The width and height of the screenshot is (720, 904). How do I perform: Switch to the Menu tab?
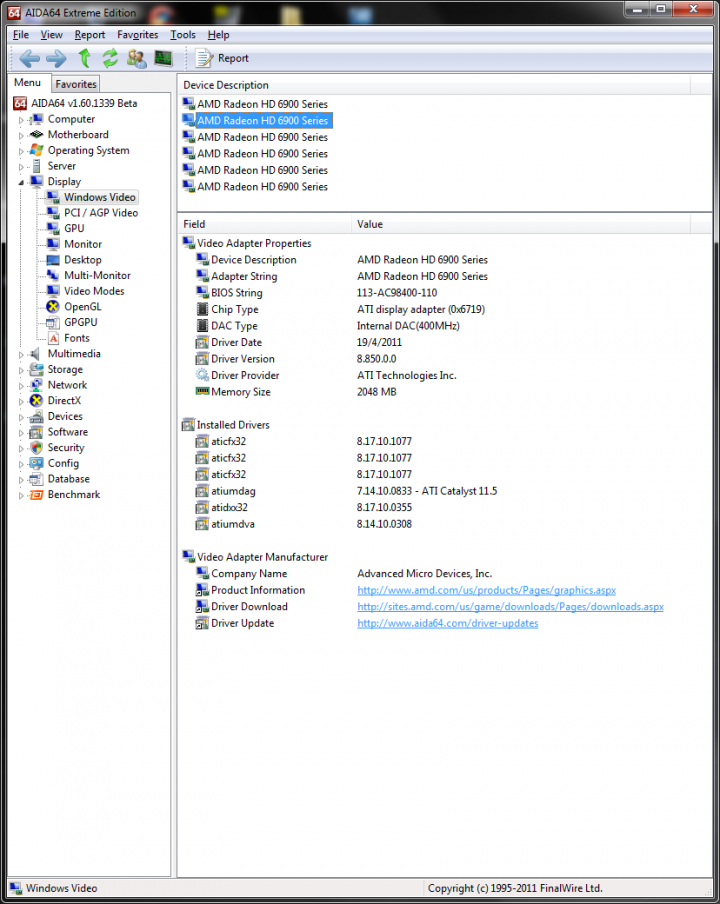[27, 82]
